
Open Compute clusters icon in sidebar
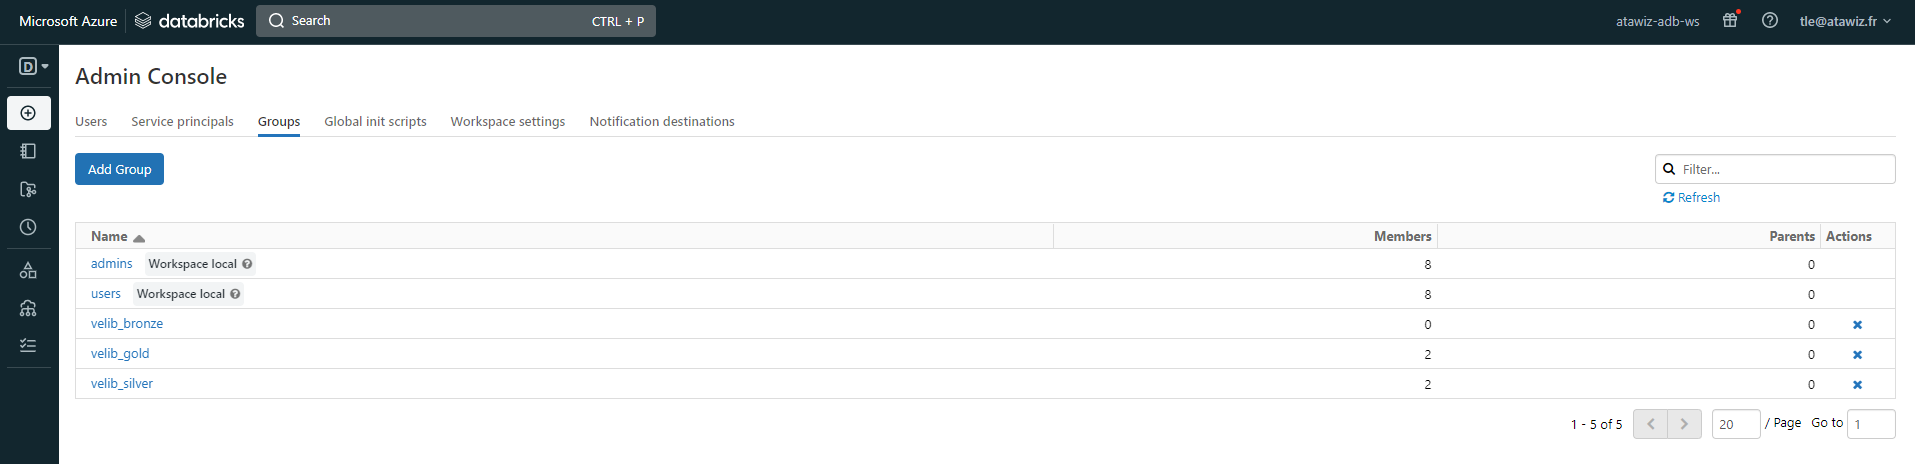tap(28, 308)
